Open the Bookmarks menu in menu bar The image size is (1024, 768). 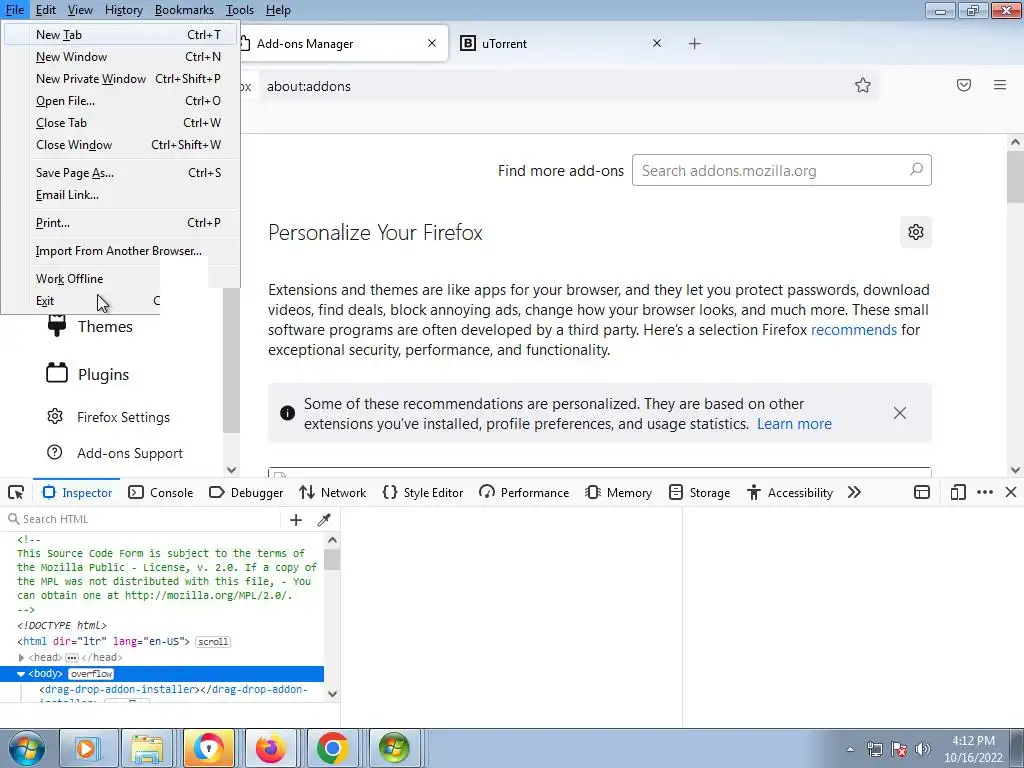click(x=184, y=10)
